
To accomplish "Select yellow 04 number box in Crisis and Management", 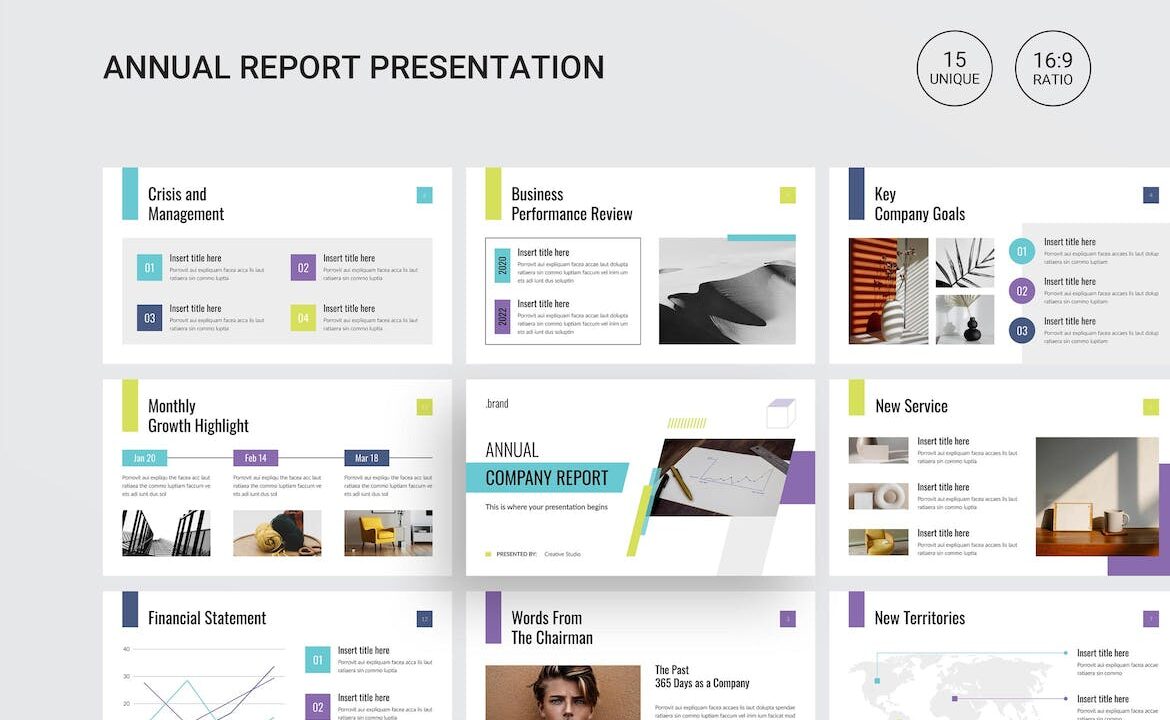I will (x=303, y=318).
